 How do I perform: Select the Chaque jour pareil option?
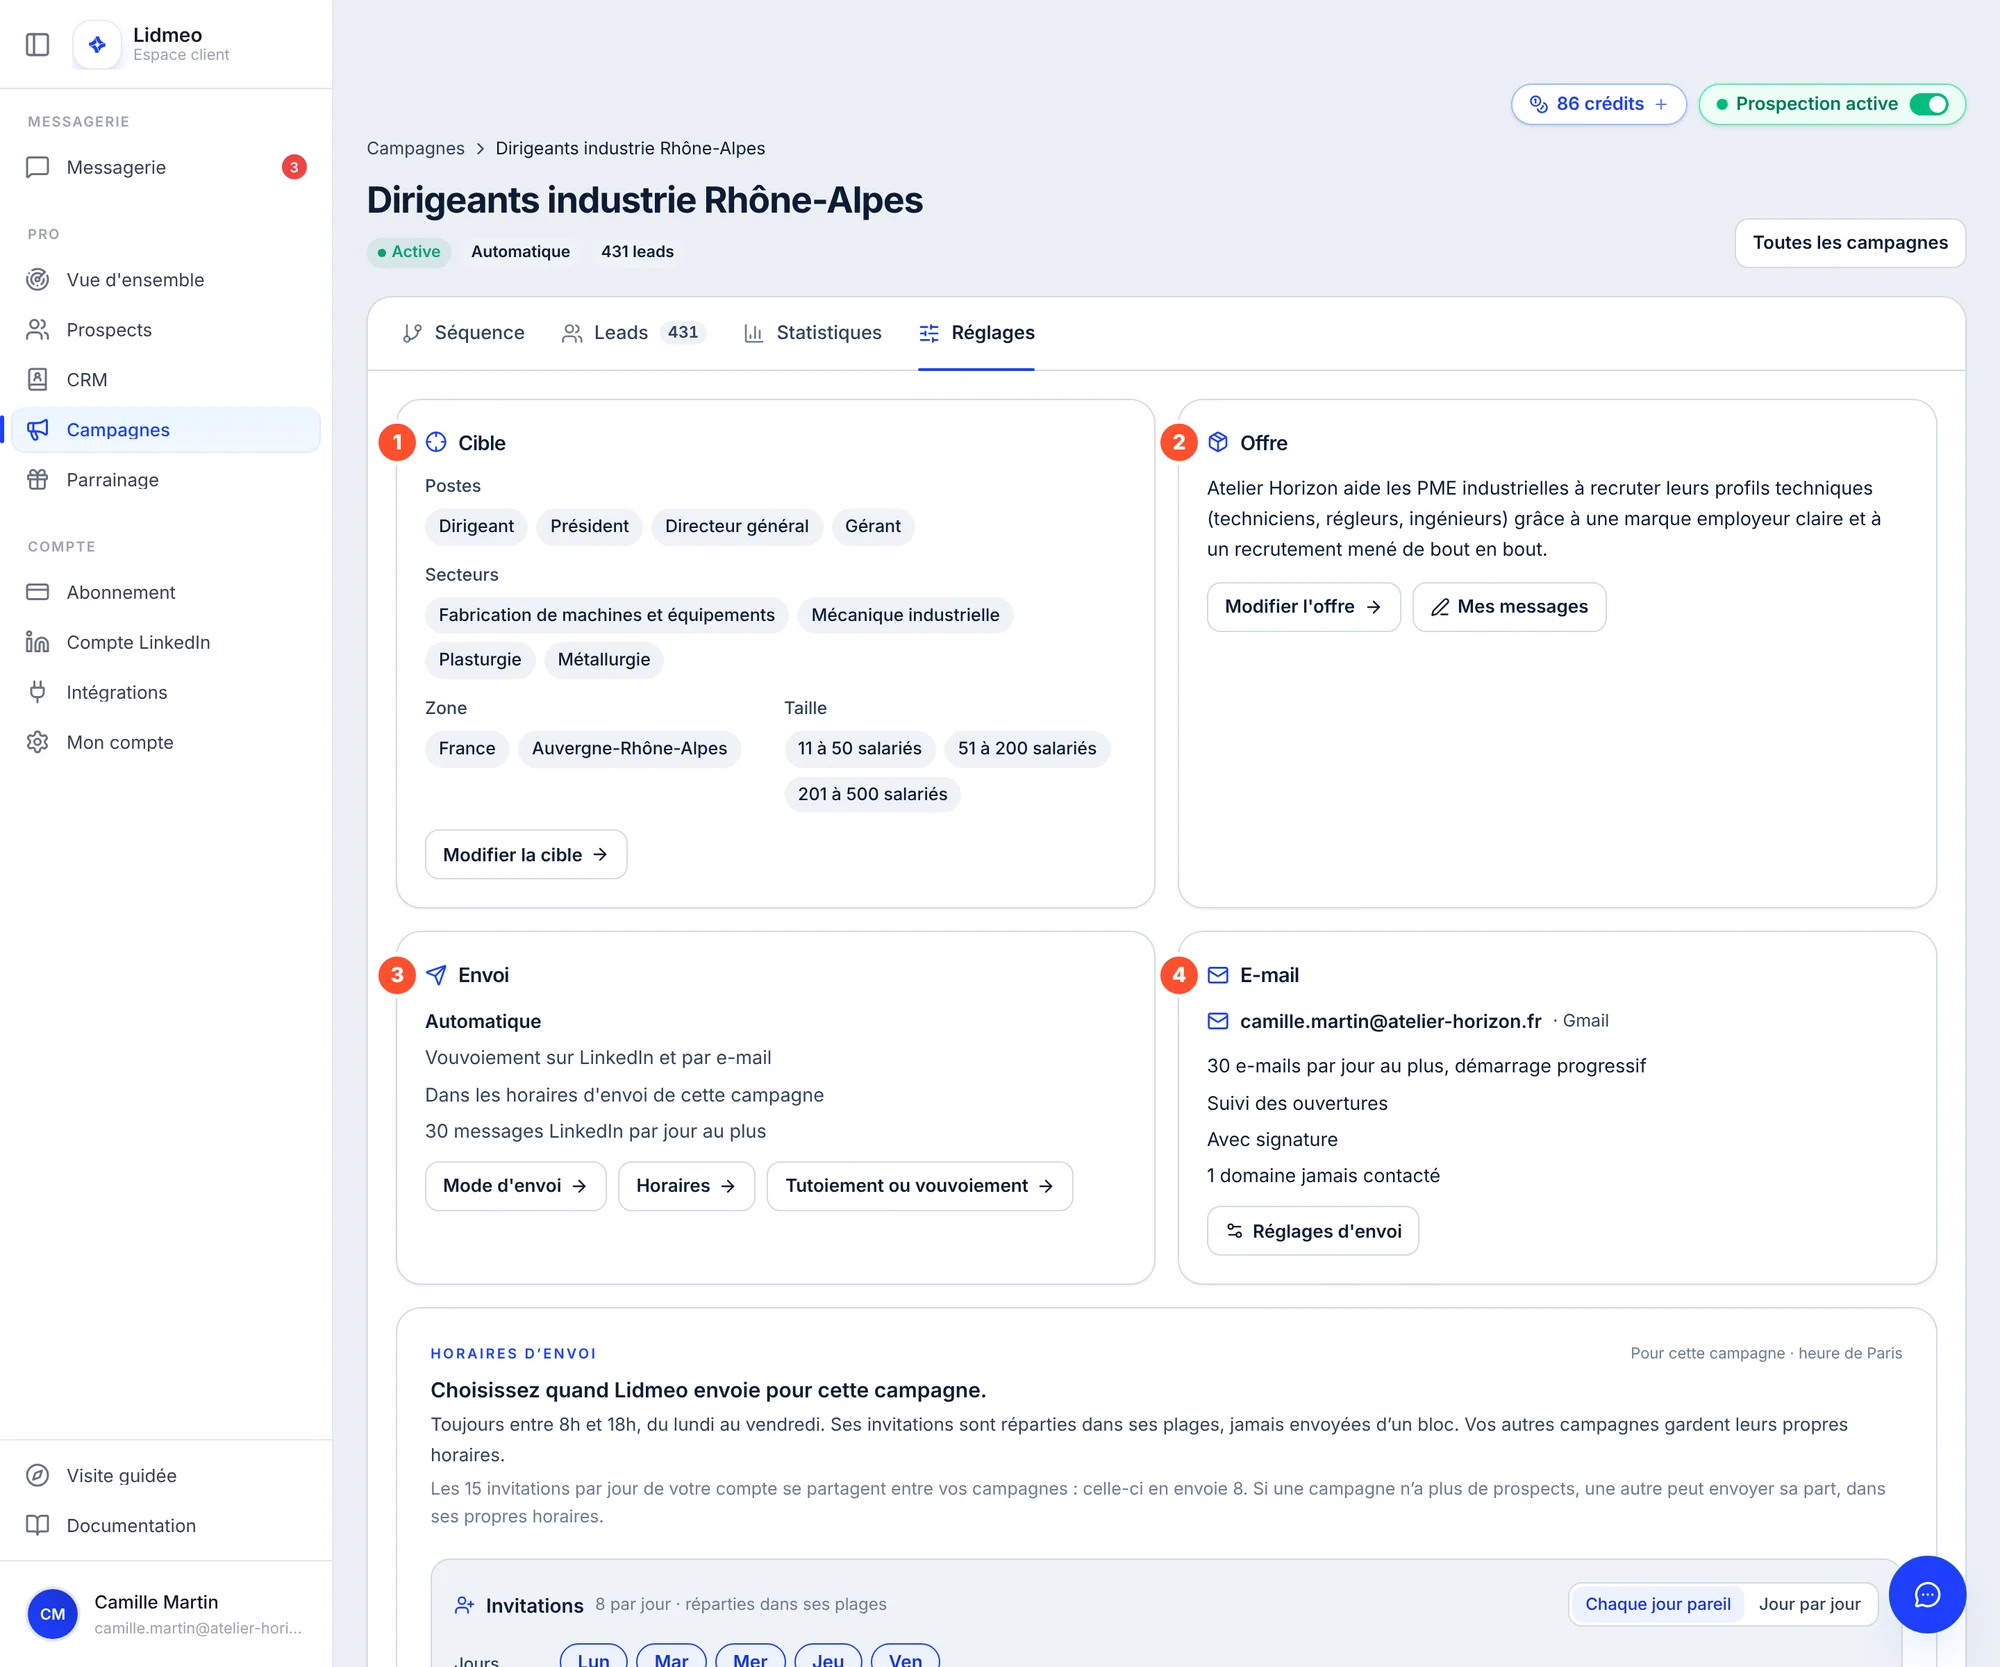(1657, 1603)
